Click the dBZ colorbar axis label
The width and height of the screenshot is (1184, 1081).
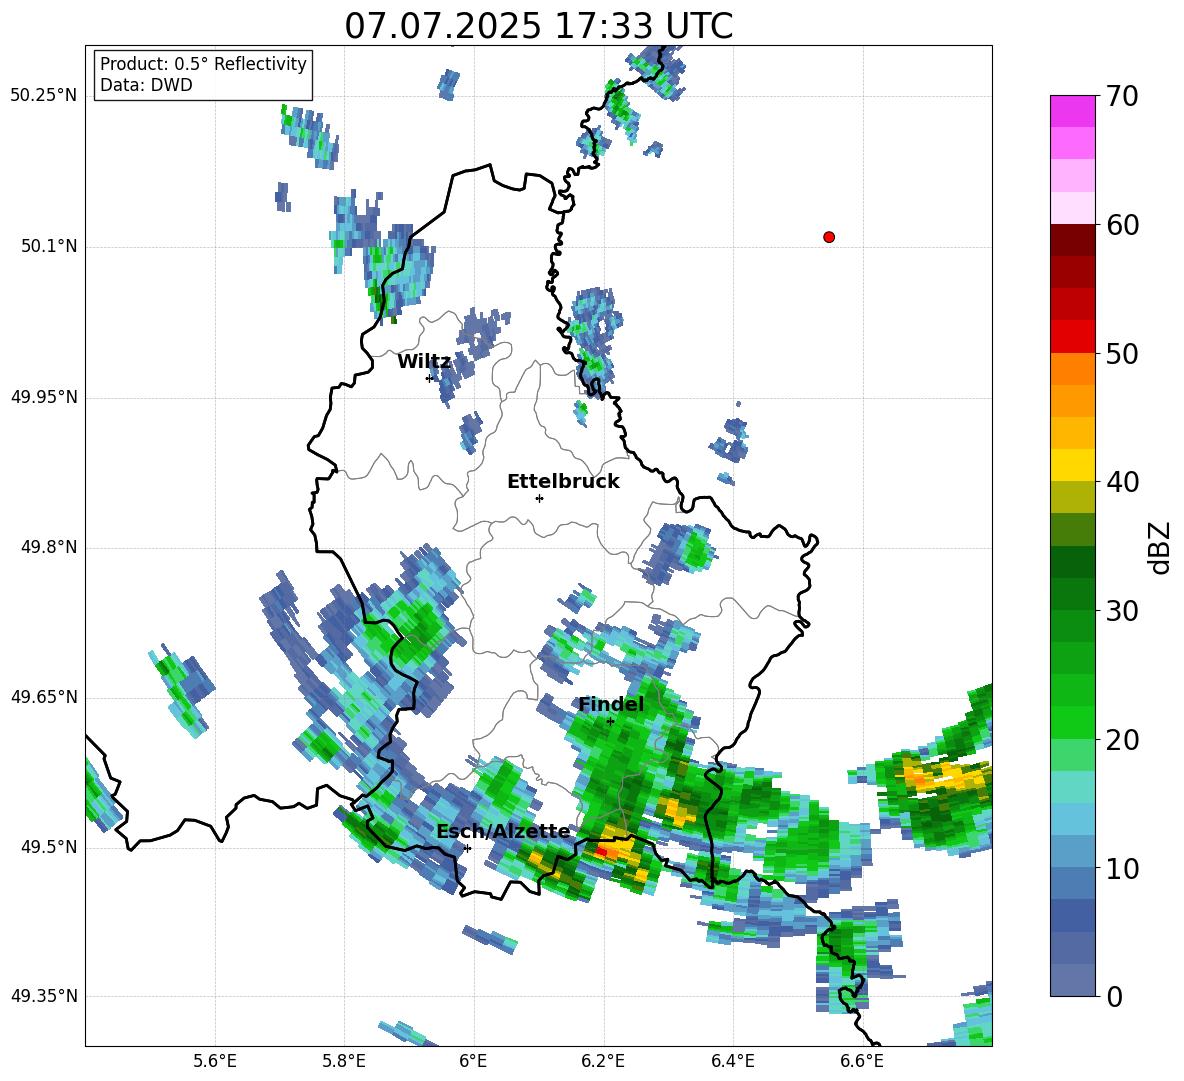(x=1159, y=547)
